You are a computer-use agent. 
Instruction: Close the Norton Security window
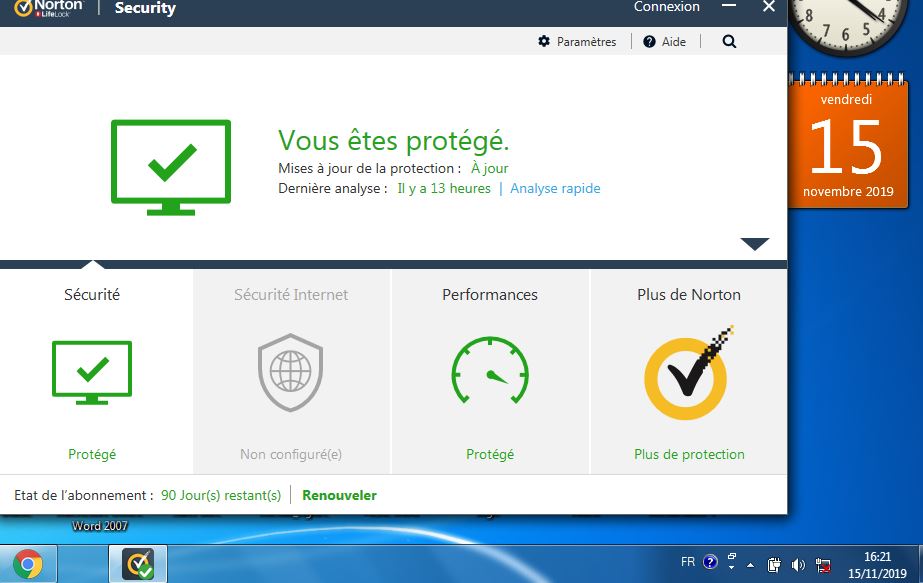tap(769, 6)
